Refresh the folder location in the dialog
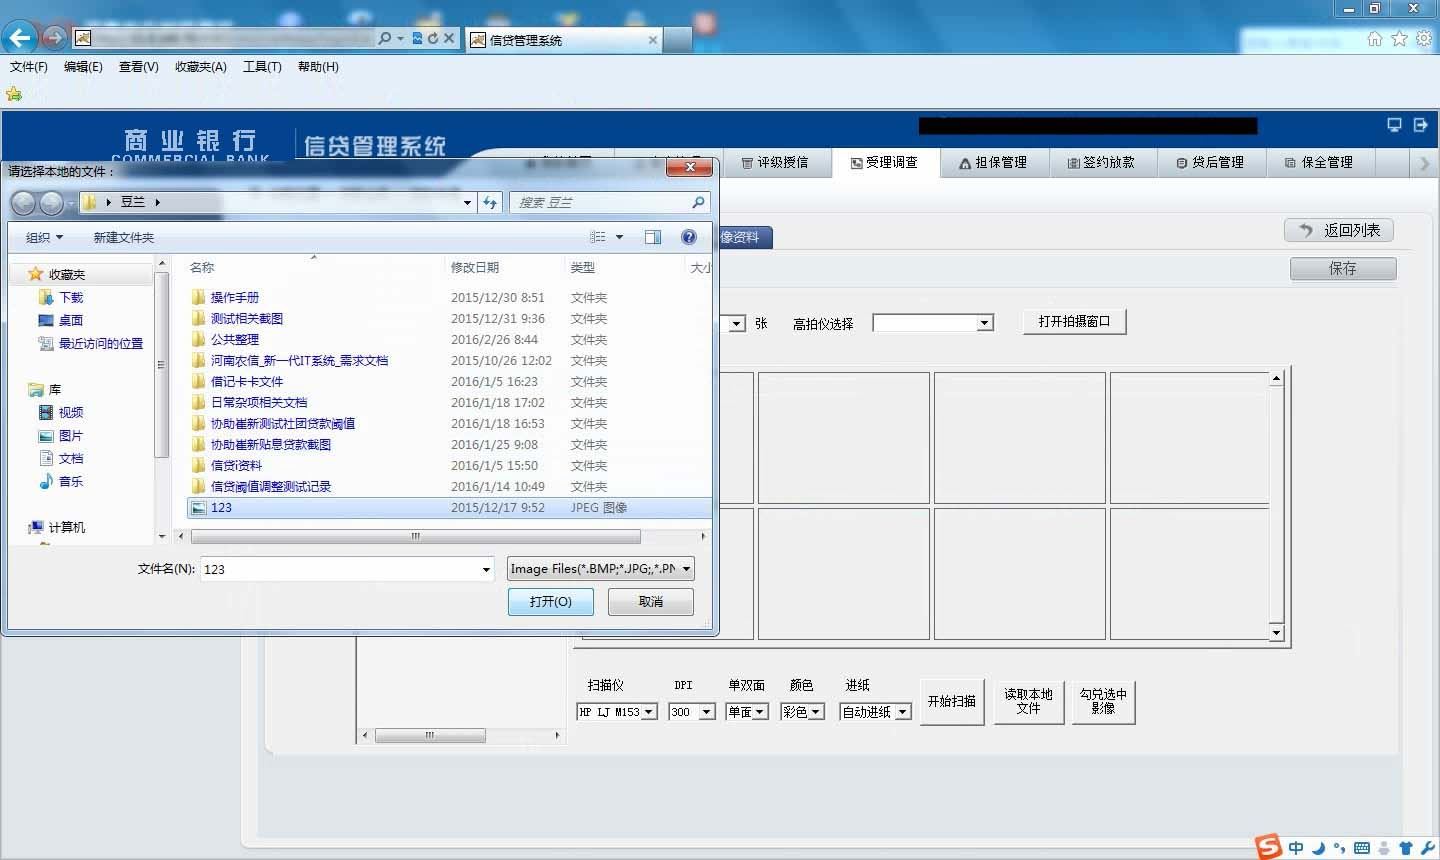 tap(490, 202)
